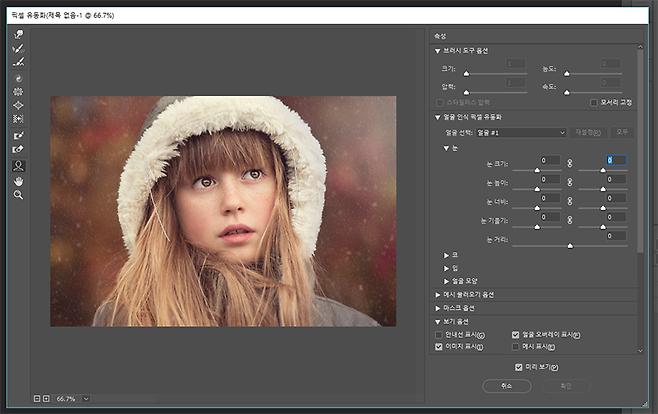658x414 pixels.
Task: Switch to the Hand tool
Action: point(18,180)
